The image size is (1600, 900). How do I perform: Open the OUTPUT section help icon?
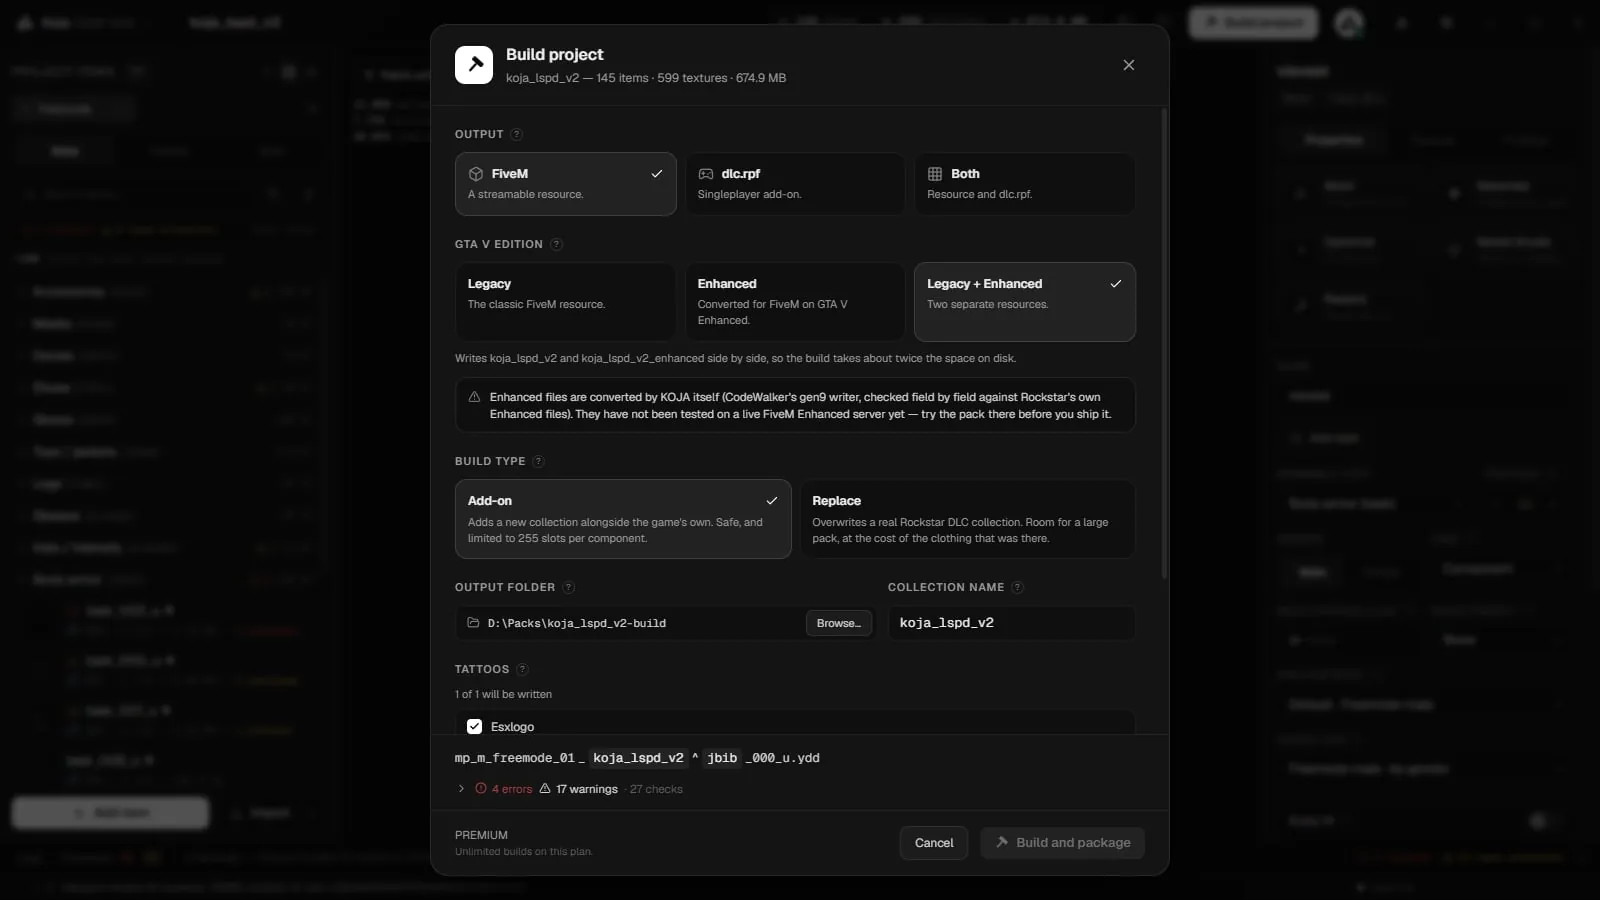coord(516,134)
